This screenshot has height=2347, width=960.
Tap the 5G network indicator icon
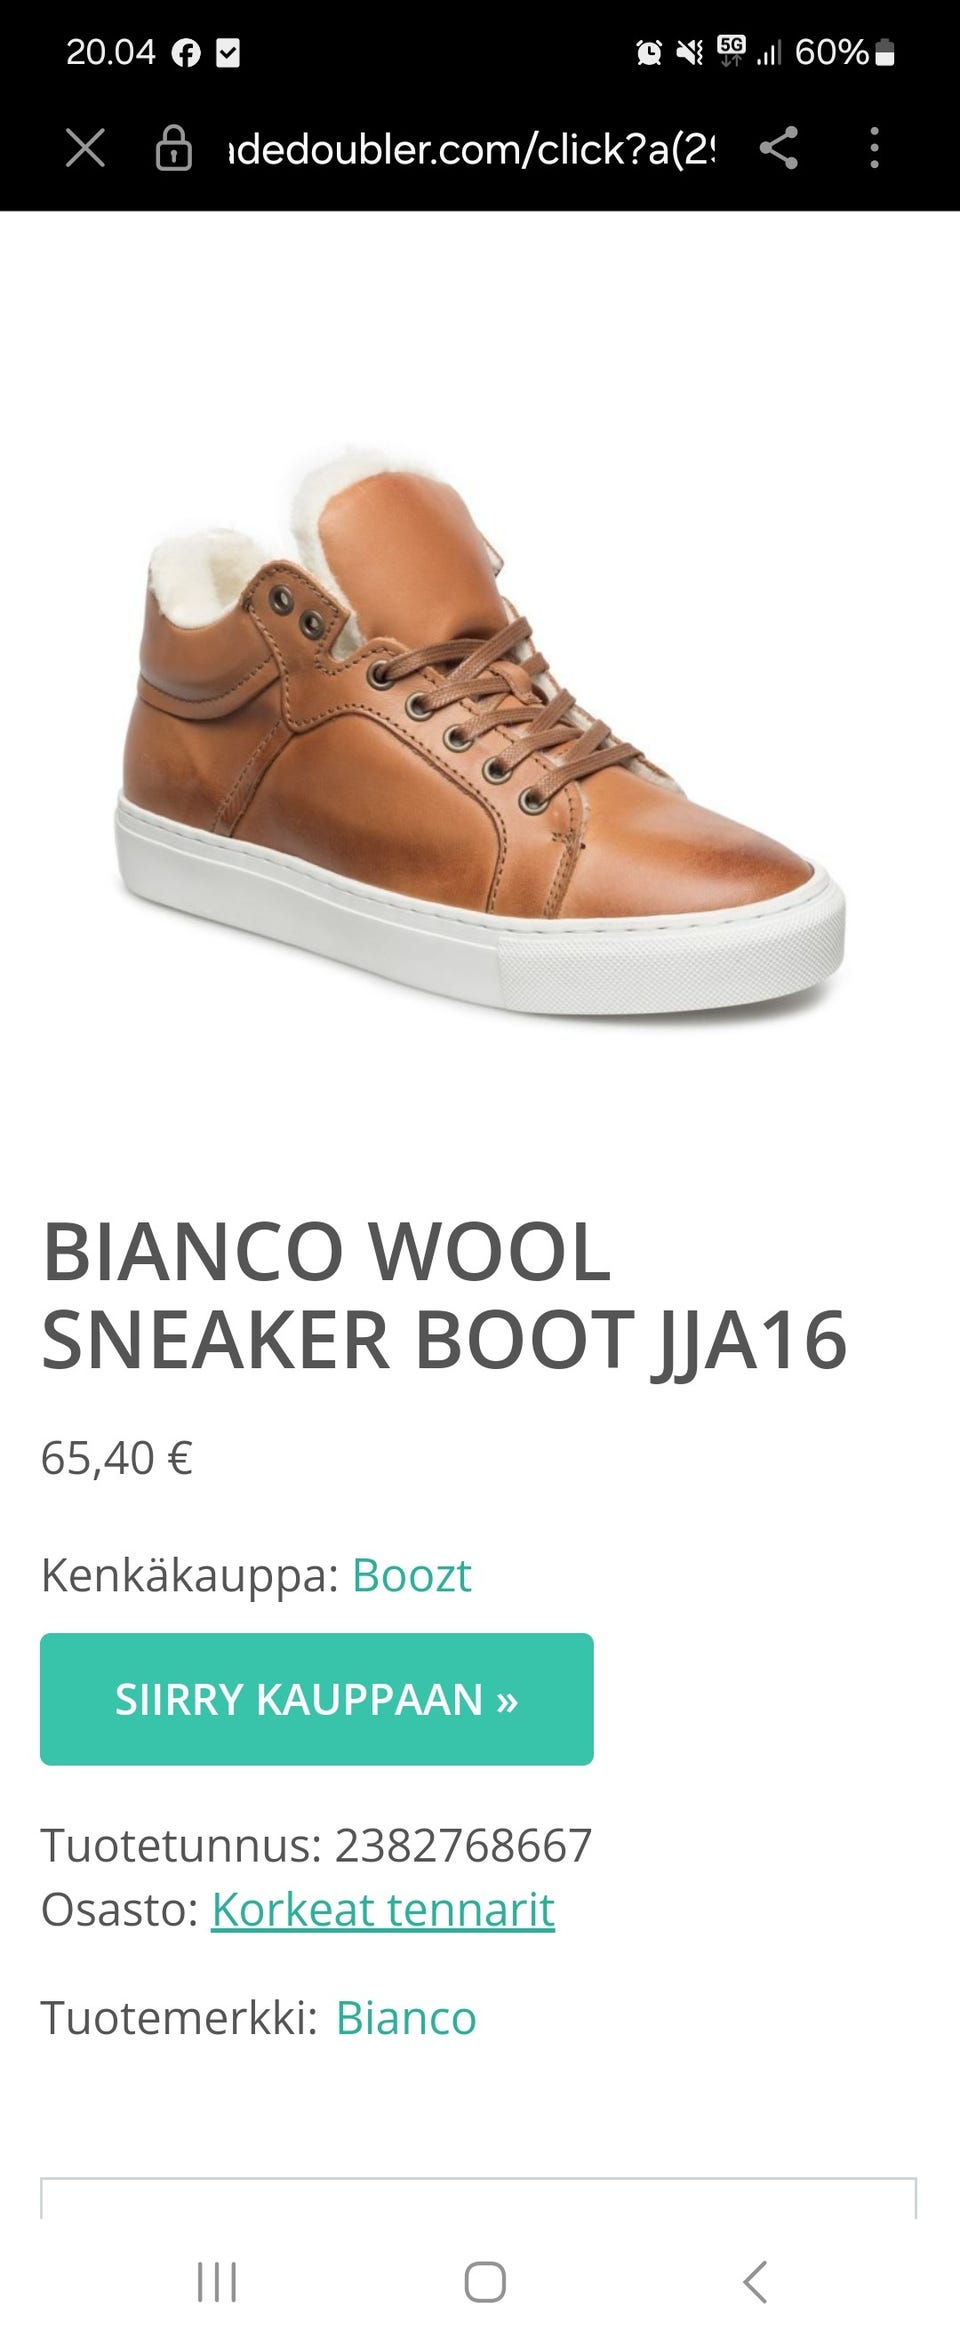(731, 51)
